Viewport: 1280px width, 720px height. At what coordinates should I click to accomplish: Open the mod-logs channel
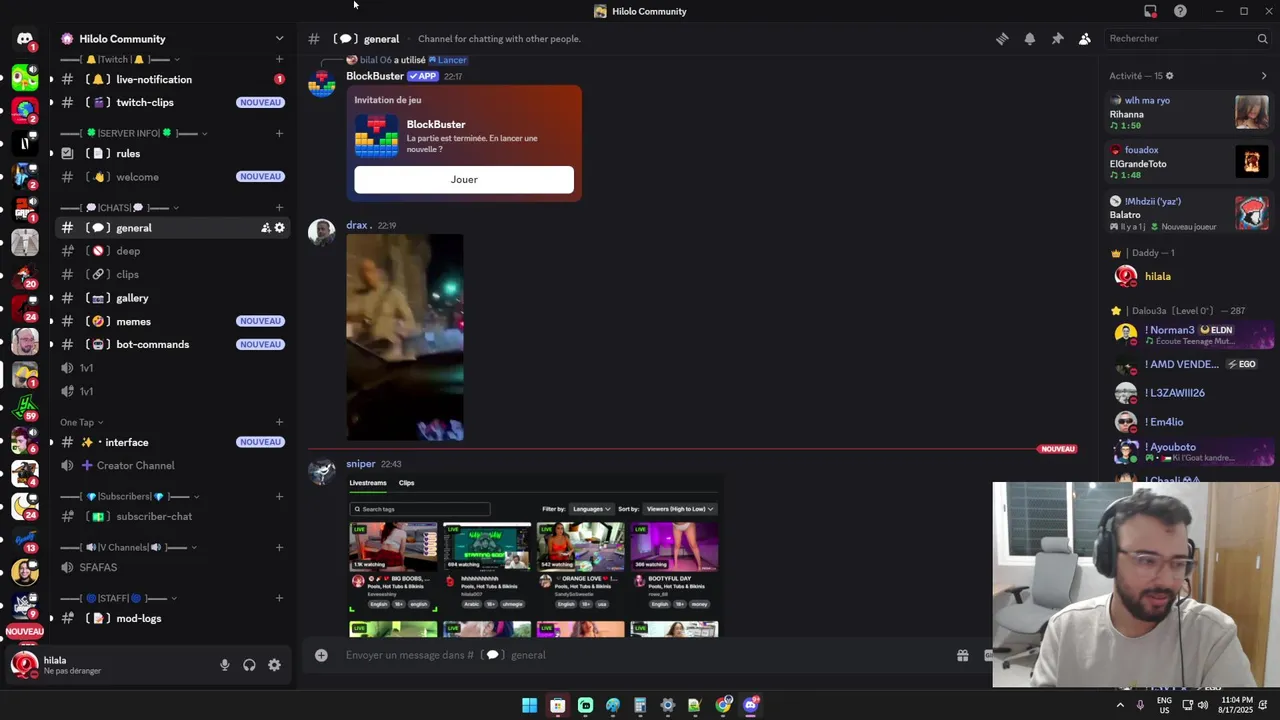pos(173,618)
